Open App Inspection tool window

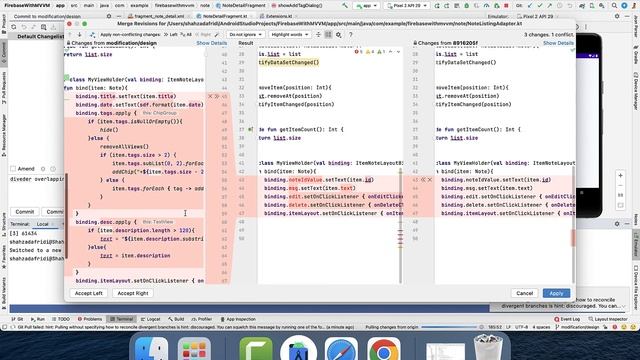click(x=238, y=319)
